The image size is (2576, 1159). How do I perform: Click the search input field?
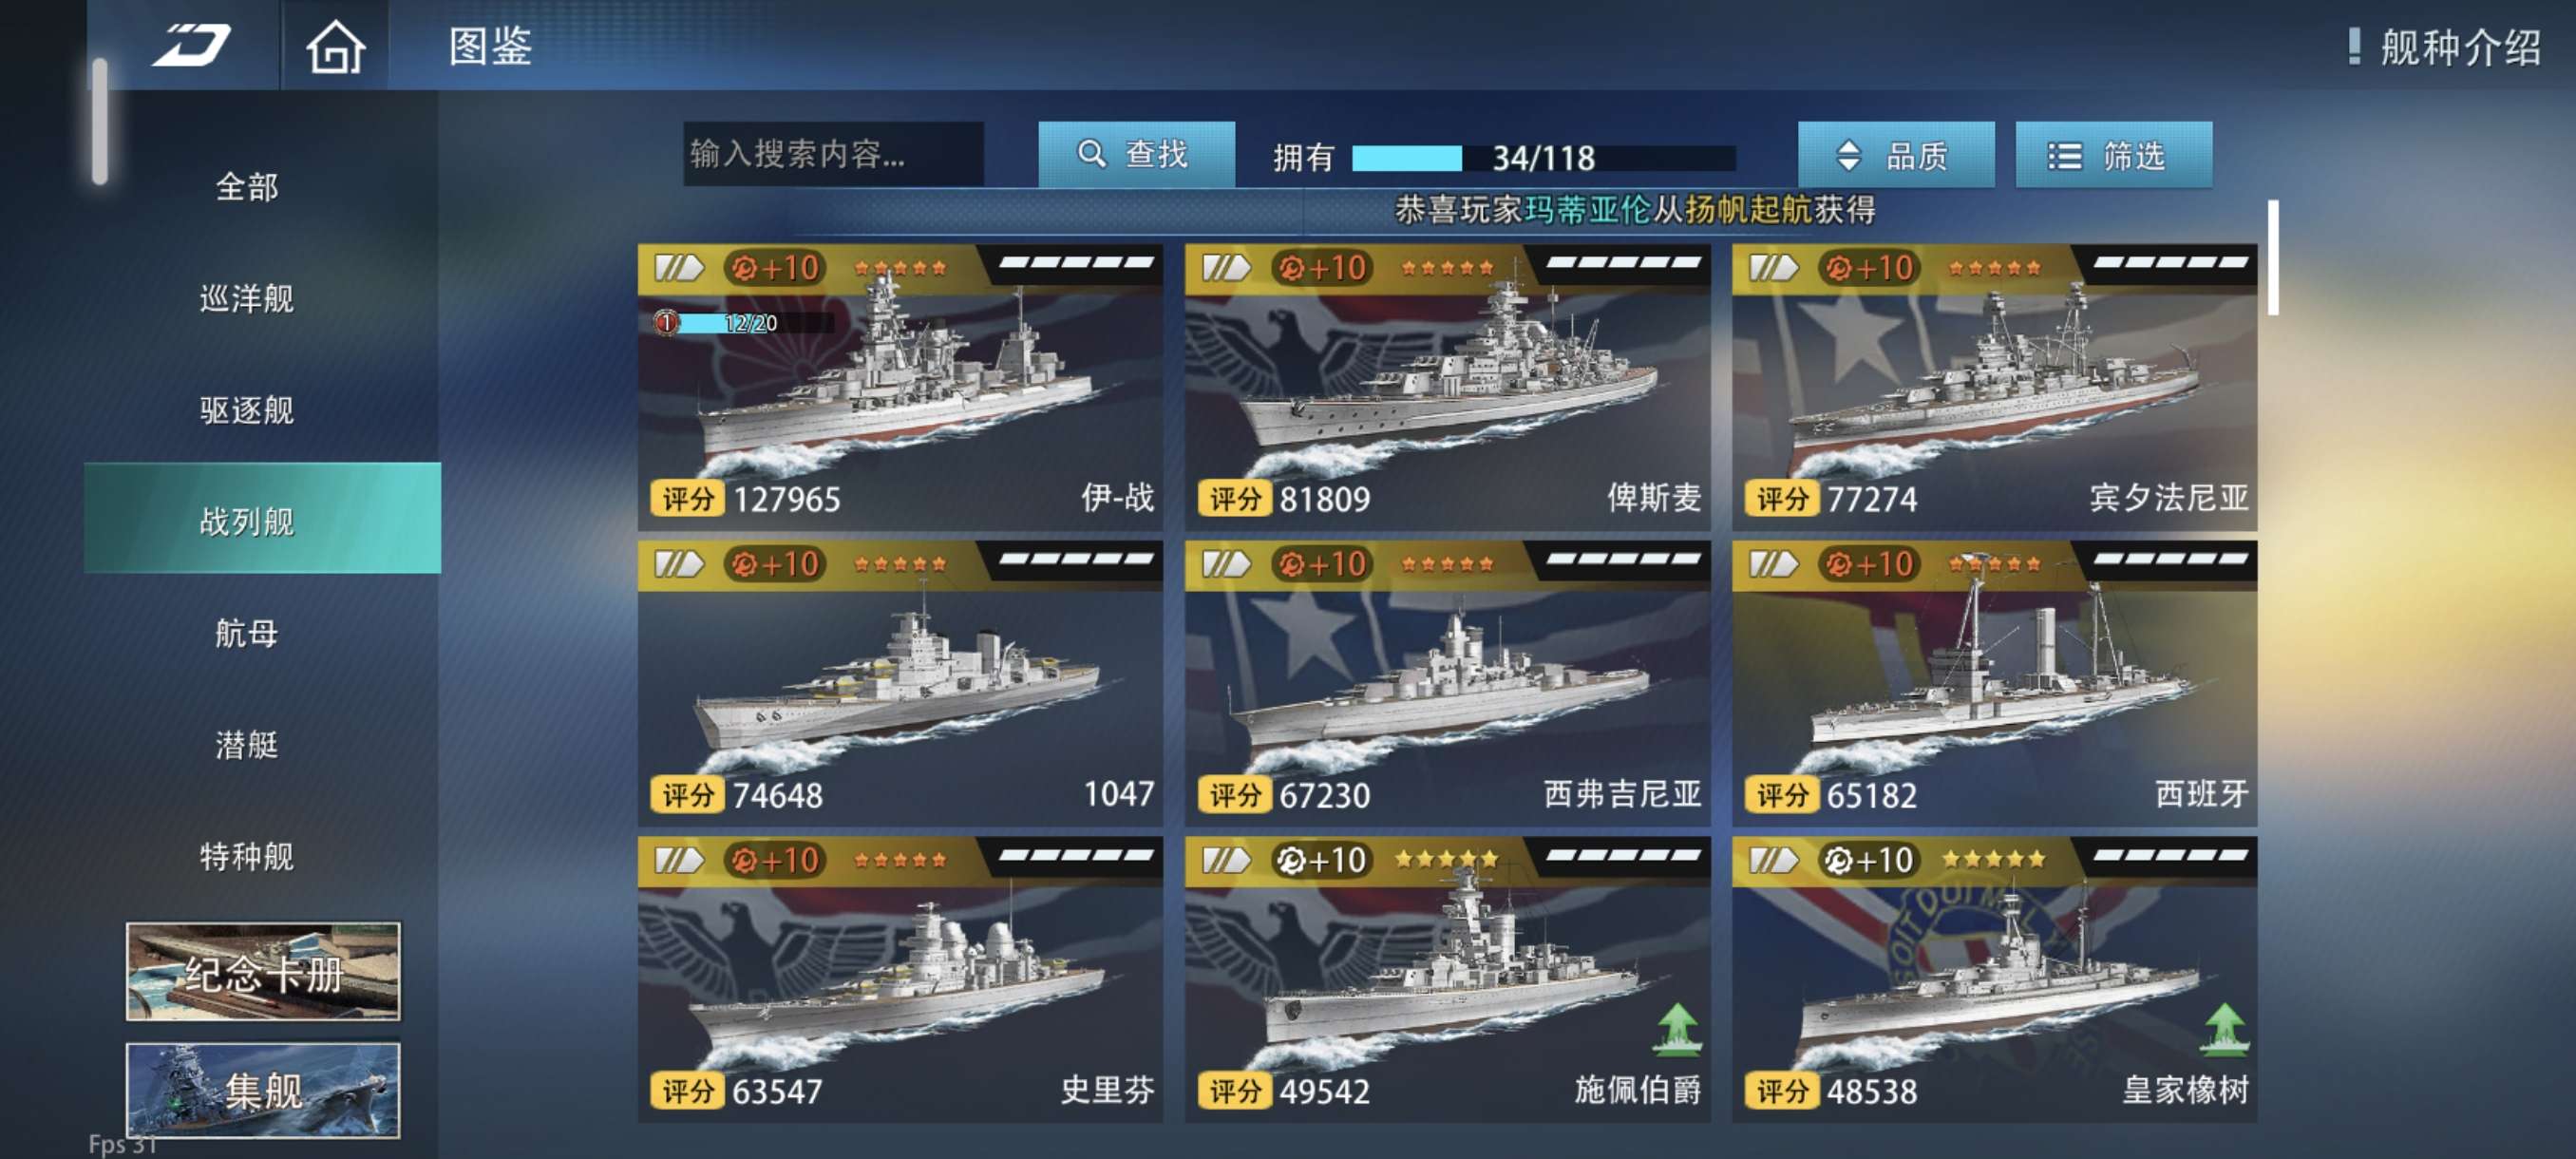coord(833,154)
